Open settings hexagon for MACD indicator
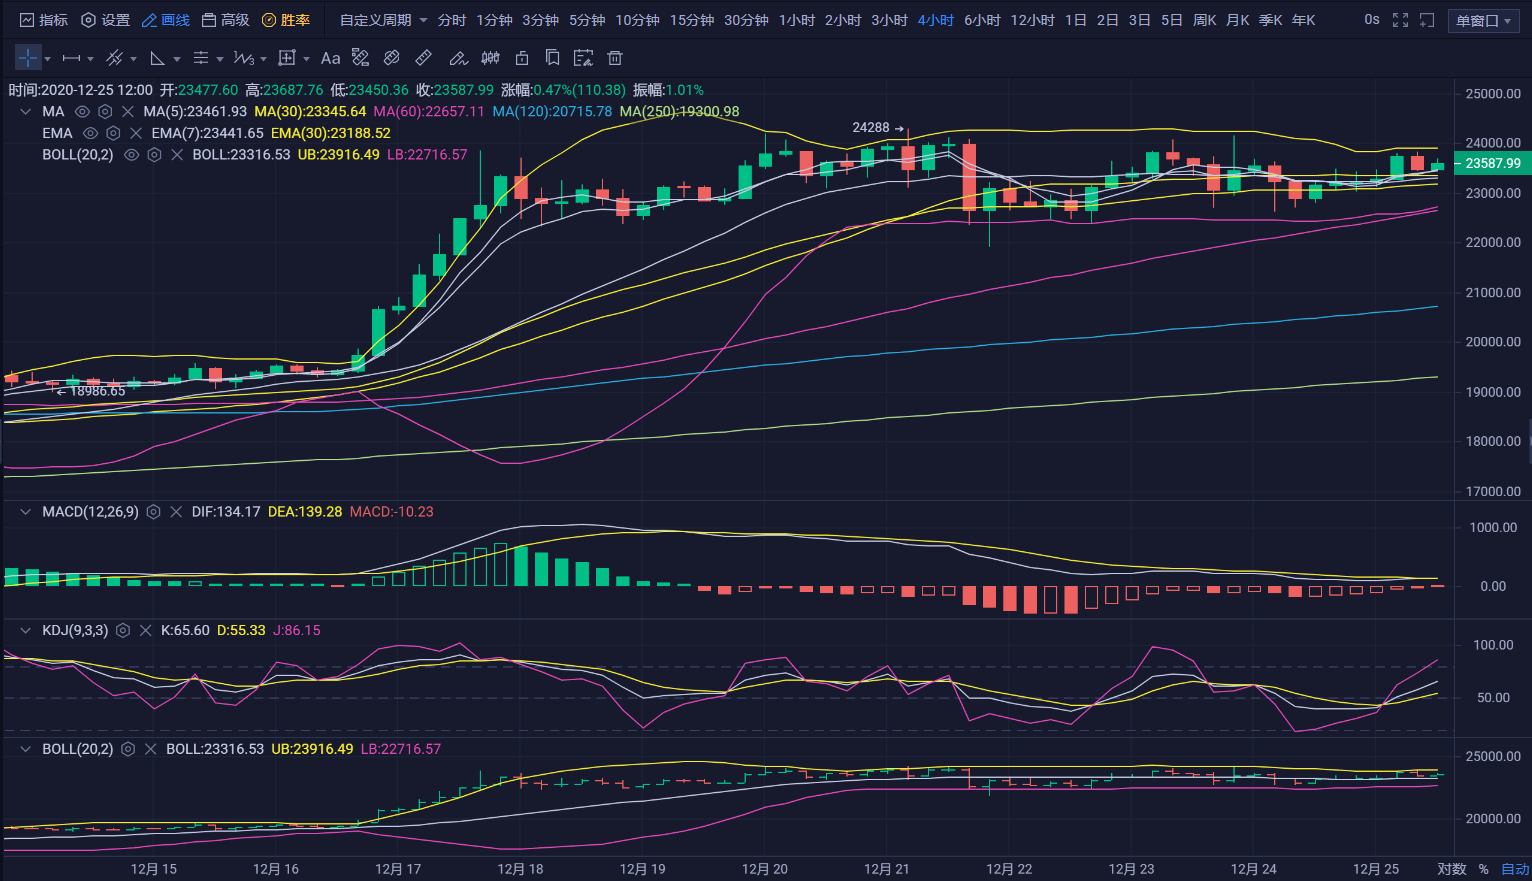The width and height of the screenshot is (1532, 881). pos(153,512)
